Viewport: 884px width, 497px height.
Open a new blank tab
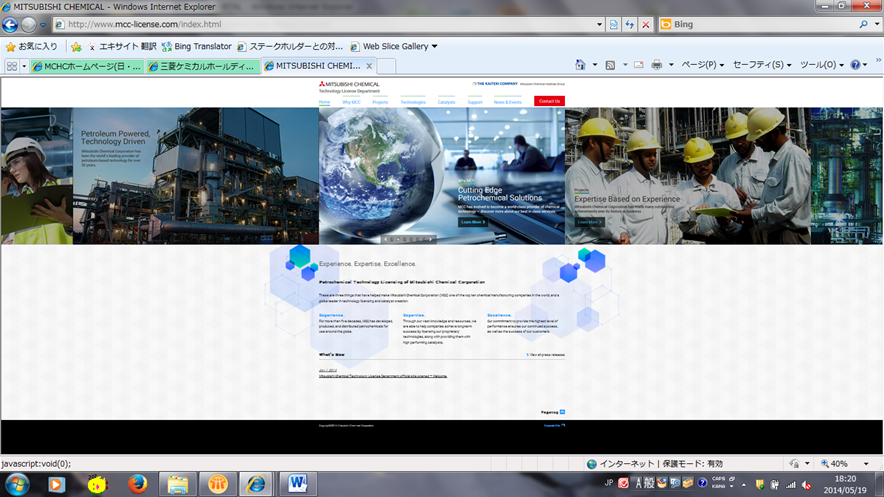point(386,66)
